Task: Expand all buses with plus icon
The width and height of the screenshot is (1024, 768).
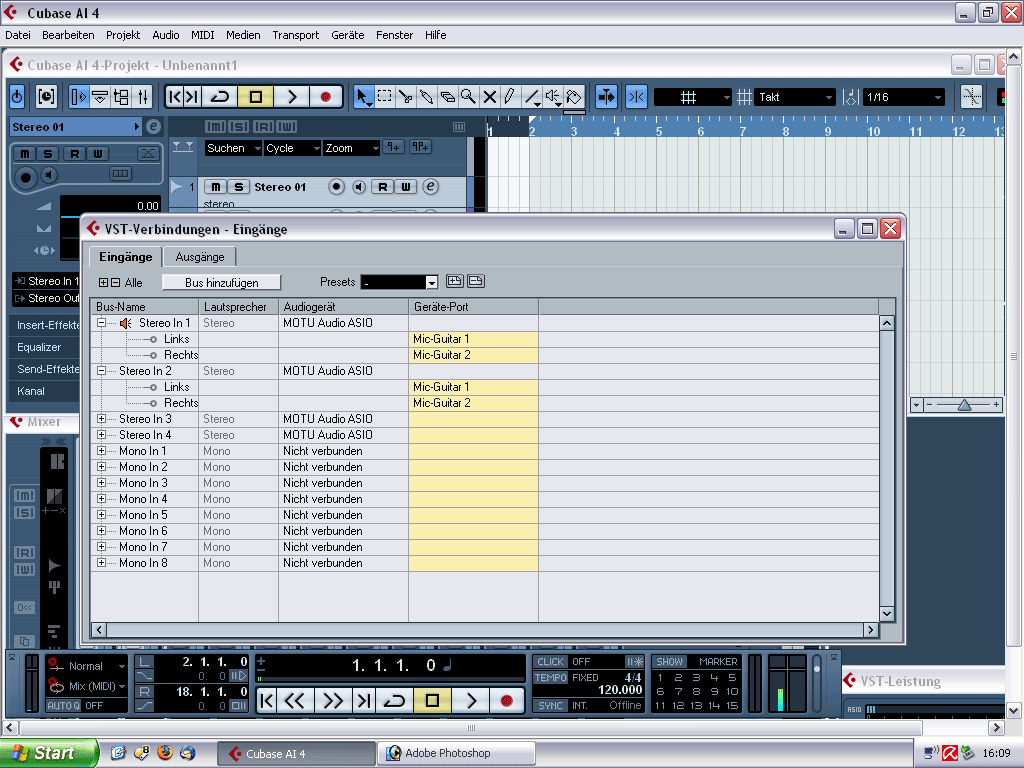Action: point(104,283)
